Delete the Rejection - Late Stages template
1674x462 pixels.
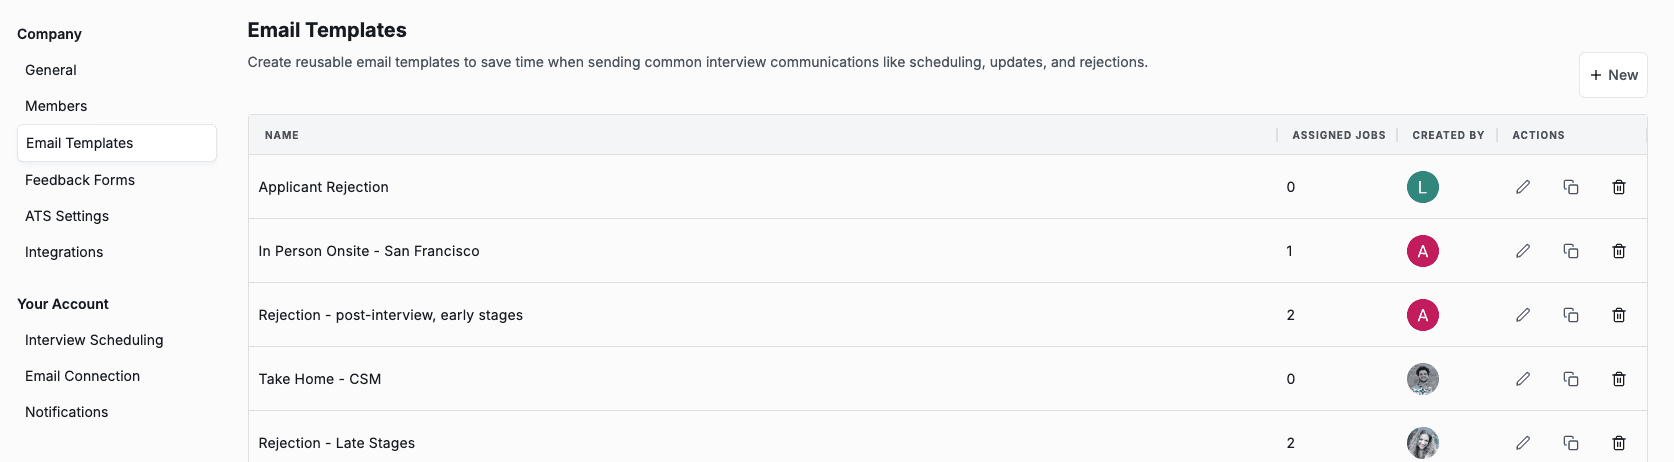[x=1619, y=443]
